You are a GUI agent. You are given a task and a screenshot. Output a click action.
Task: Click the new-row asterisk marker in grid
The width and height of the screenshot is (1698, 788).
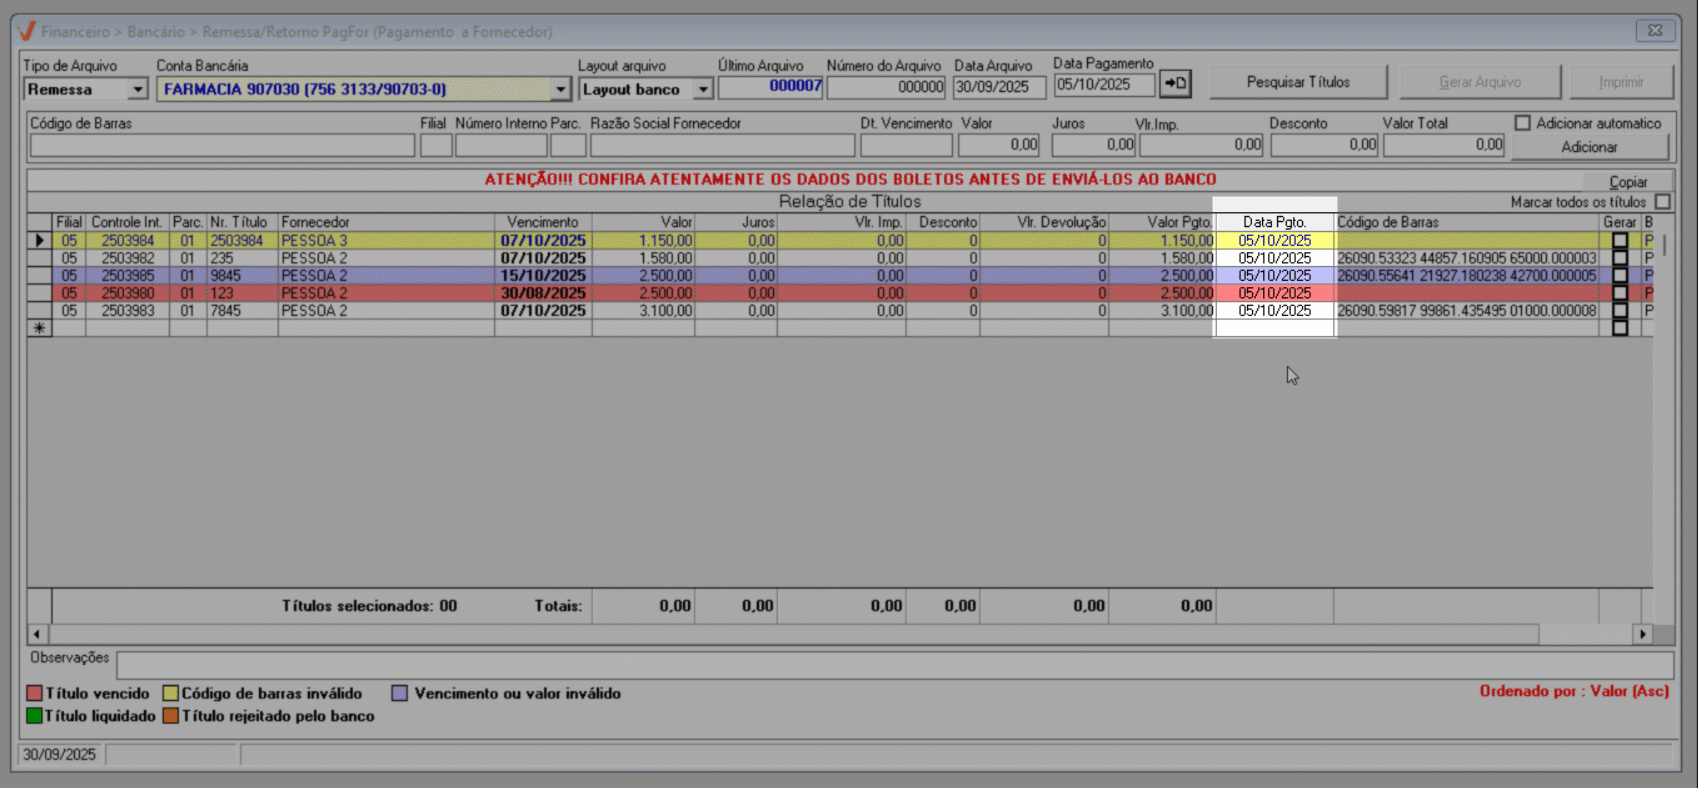[x=39, y=328]
